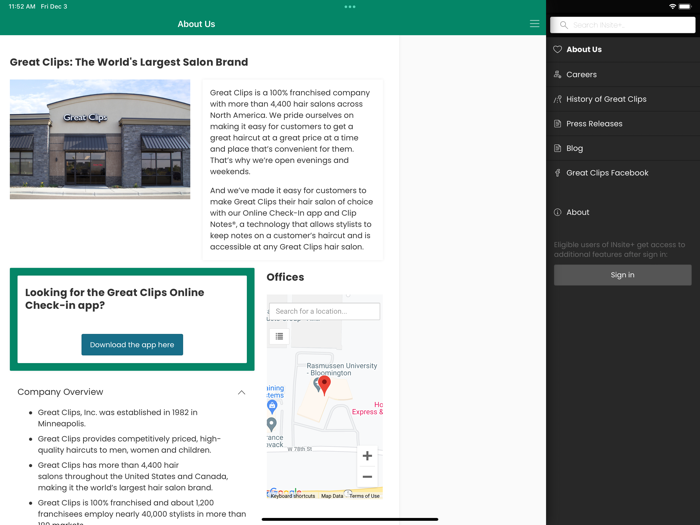
Task: Click the heart icon beside About Us
Action: click(x=558, y=50)
